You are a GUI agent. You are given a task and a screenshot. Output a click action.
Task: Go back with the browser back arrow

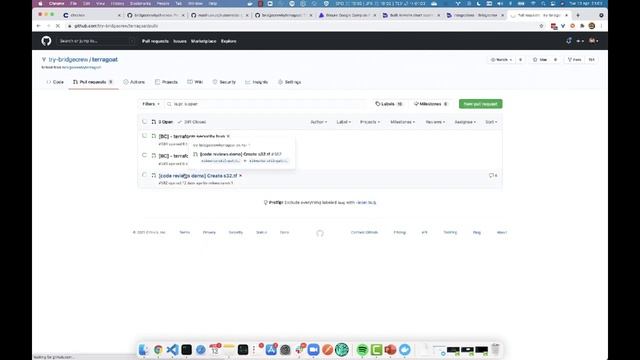[x=38, y=26]
